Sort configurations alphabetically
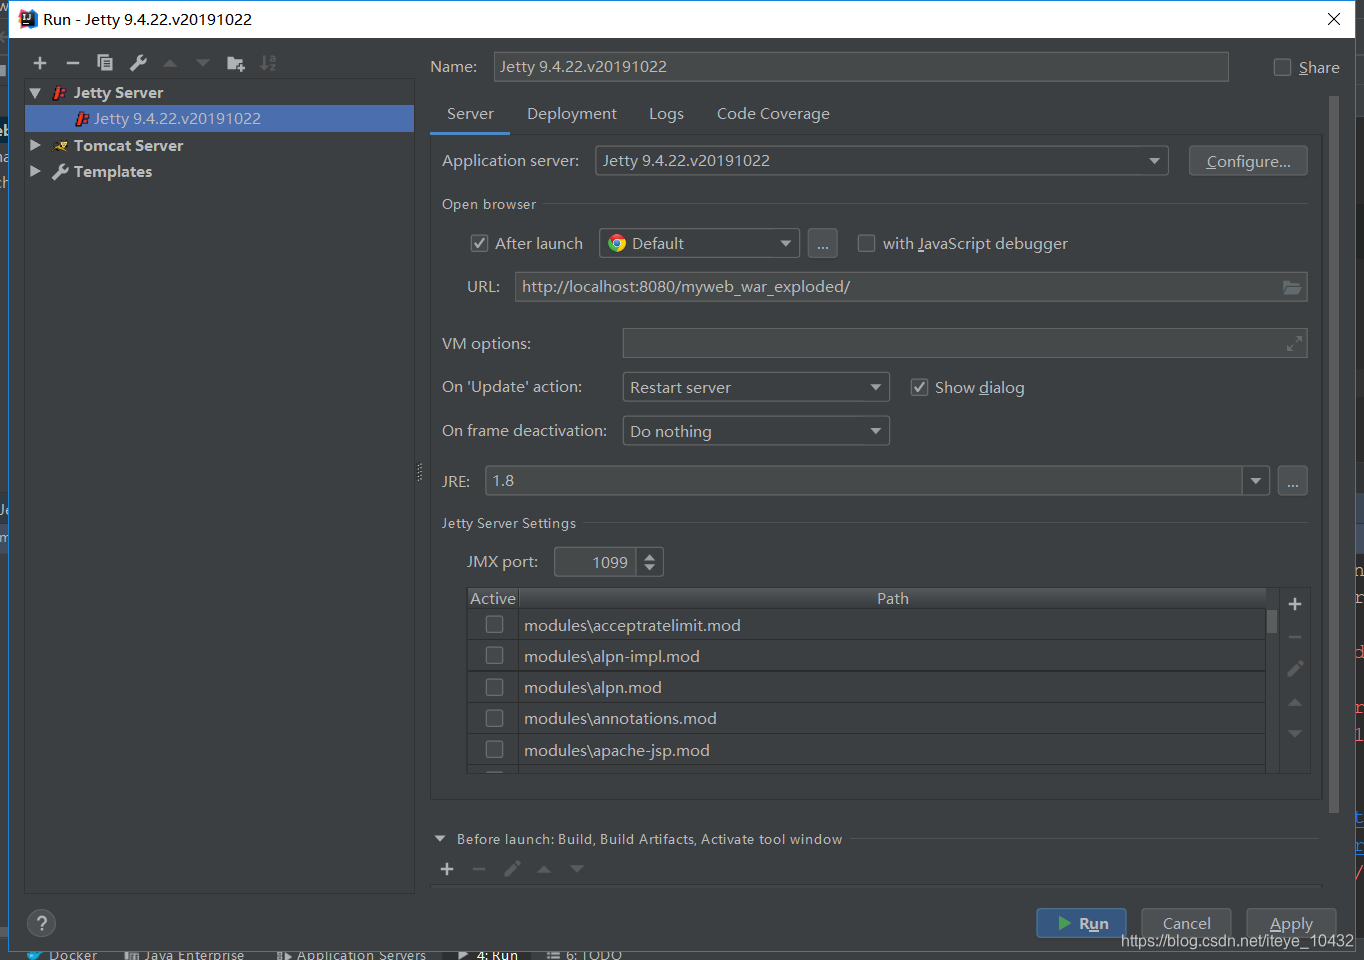Viewport: 1364px width, 960px height. [x=268, y=63]
